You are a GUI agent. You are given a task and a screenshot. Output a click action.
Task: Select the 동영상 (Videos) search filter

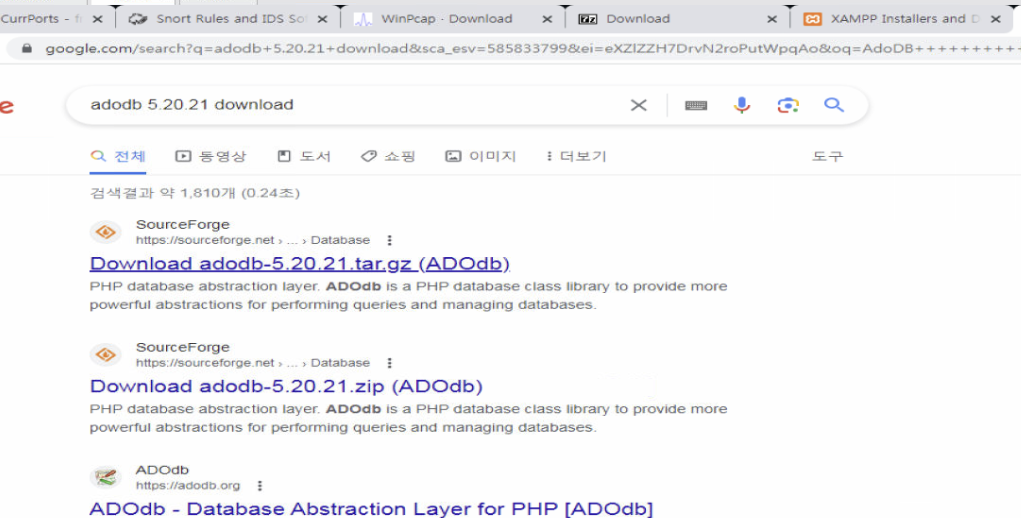click(x=210, y=156)
